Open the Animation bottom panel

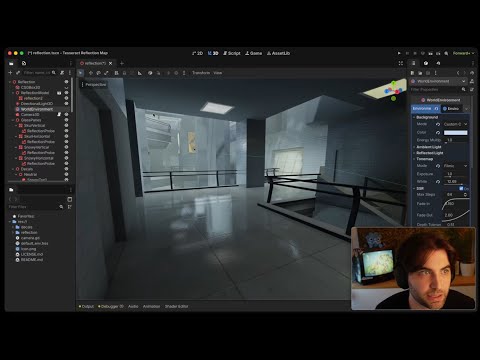tap(151, 306)
